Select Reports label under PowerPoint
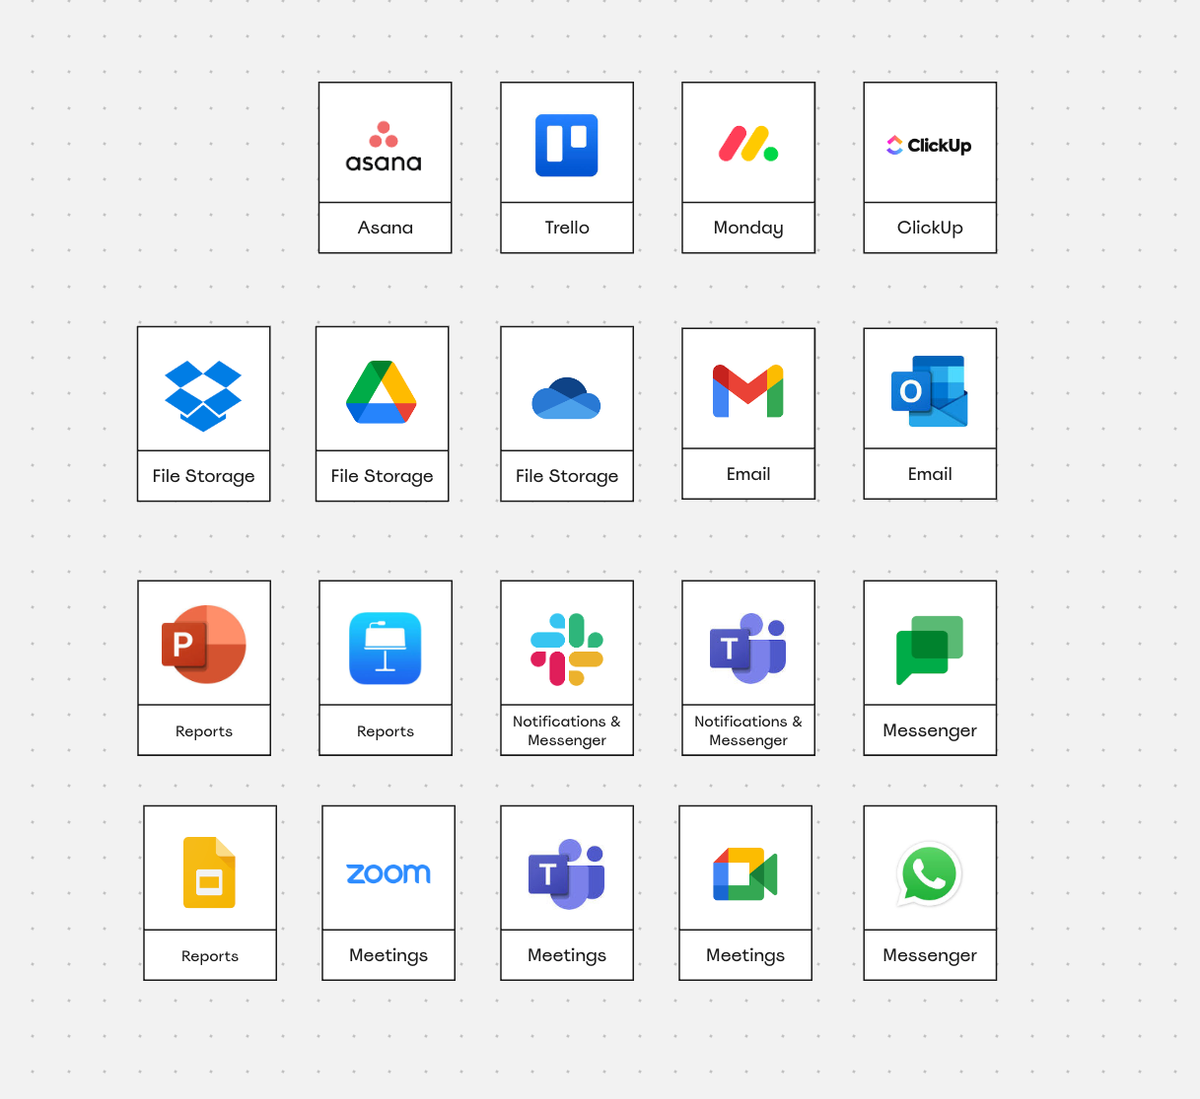This screenshot has width=1200, height=1099. click(204, 732)
